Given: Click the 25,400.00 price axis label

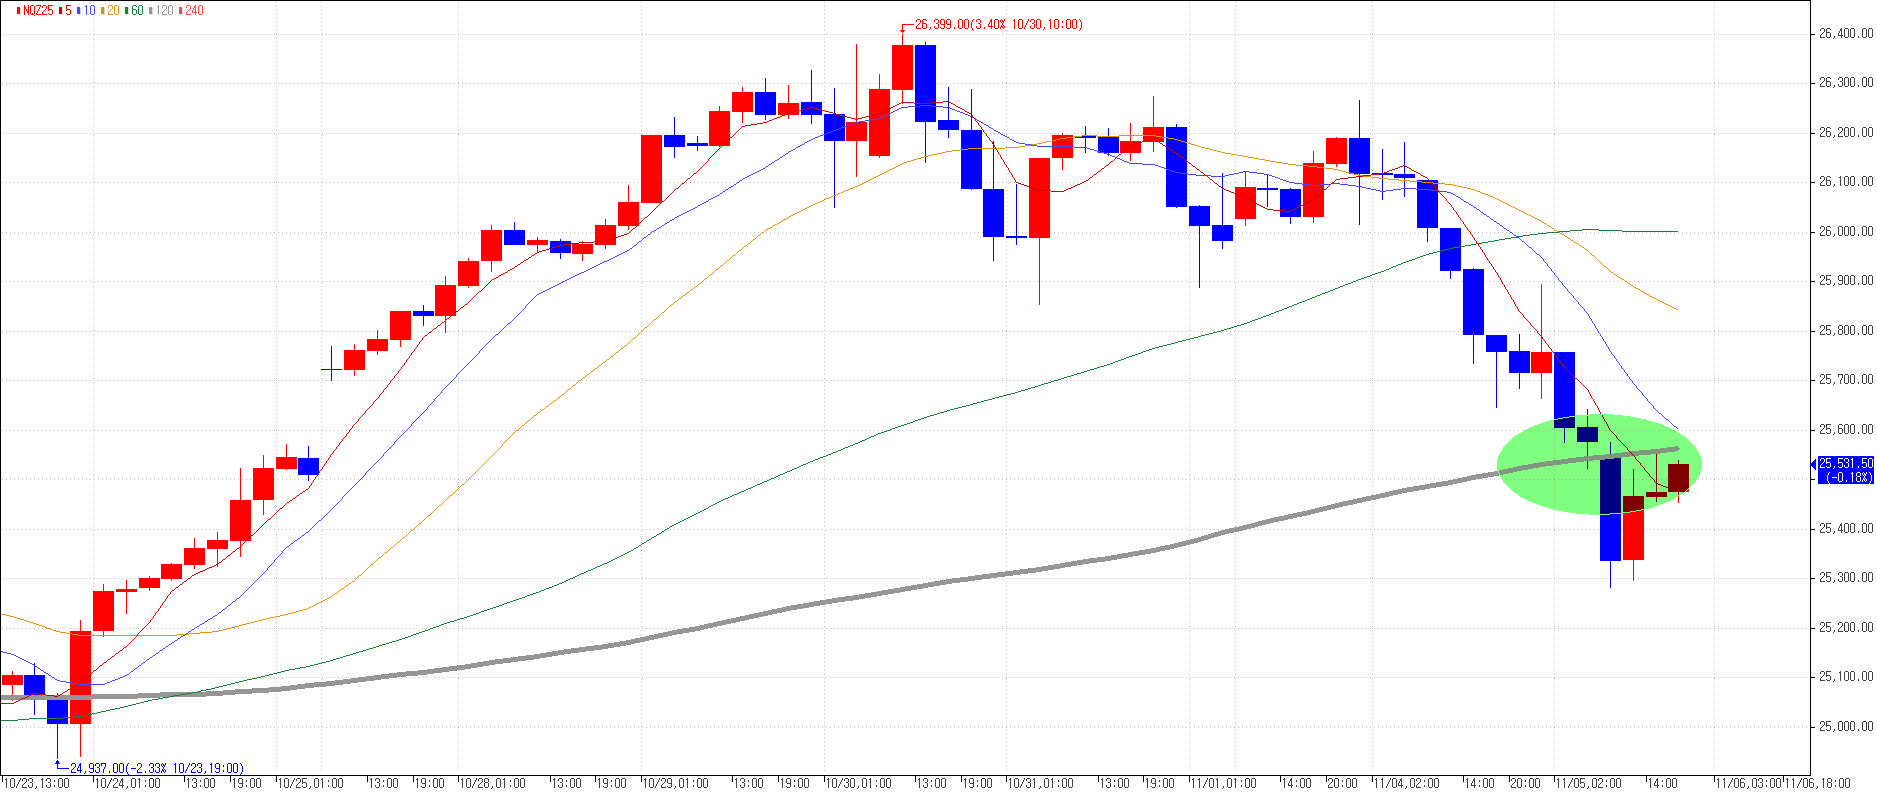Looking at the screenshot, I should [x=1846, y=529].
